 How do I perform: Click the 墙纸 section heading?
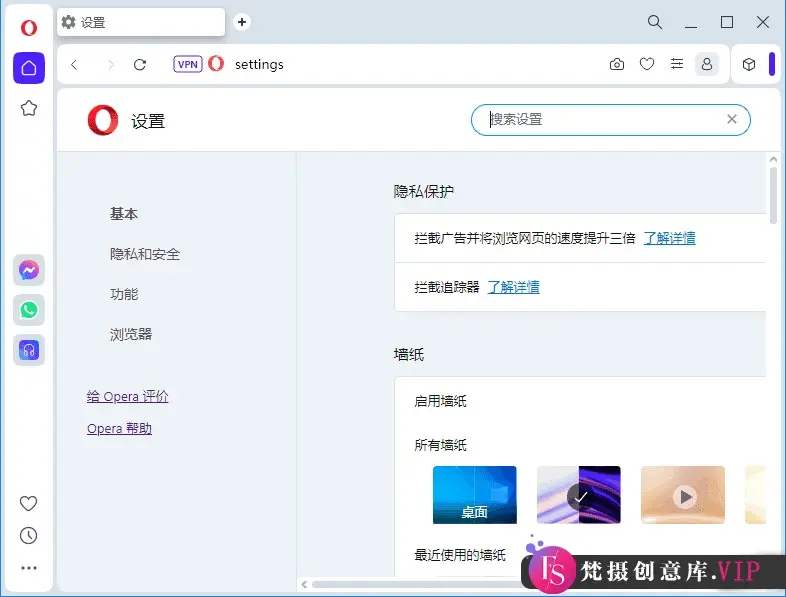pyautogui.click(x=409, y=354)
